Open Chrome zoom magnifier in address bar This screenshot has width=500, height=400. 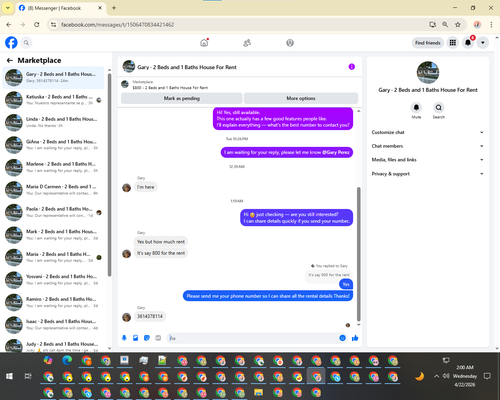(x=445, y=25)
